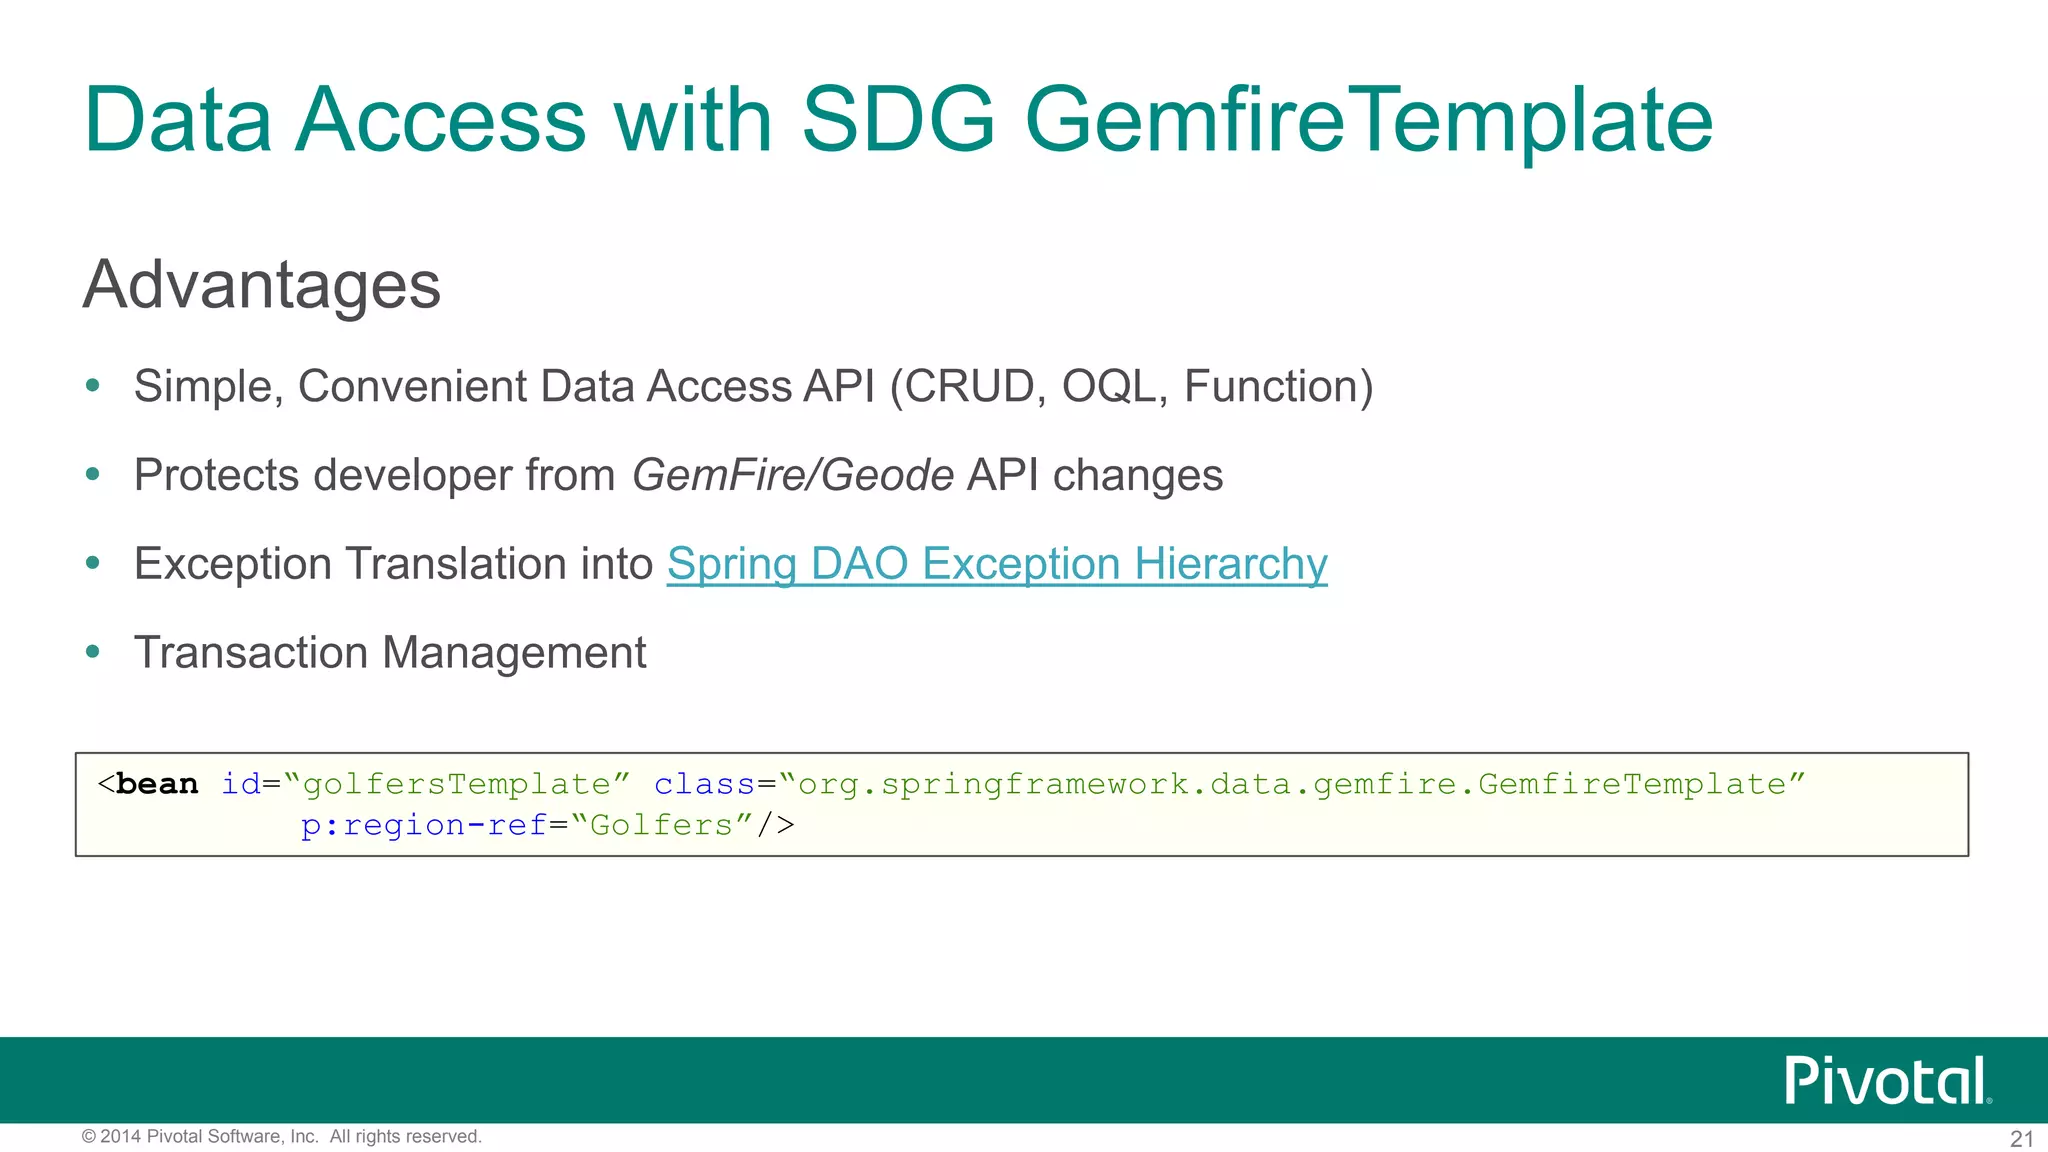Image resolution: width=2048 pixels, height=1152 pixels.
Task: Click the p:region-ref attribute in the code
Action: [424, 825]
